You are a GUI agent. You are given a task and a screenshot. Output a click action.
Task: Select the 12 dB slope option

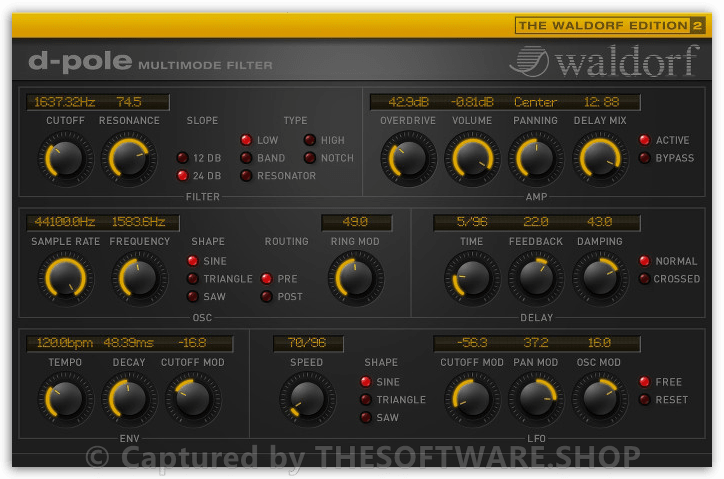[x=182, y=158]
